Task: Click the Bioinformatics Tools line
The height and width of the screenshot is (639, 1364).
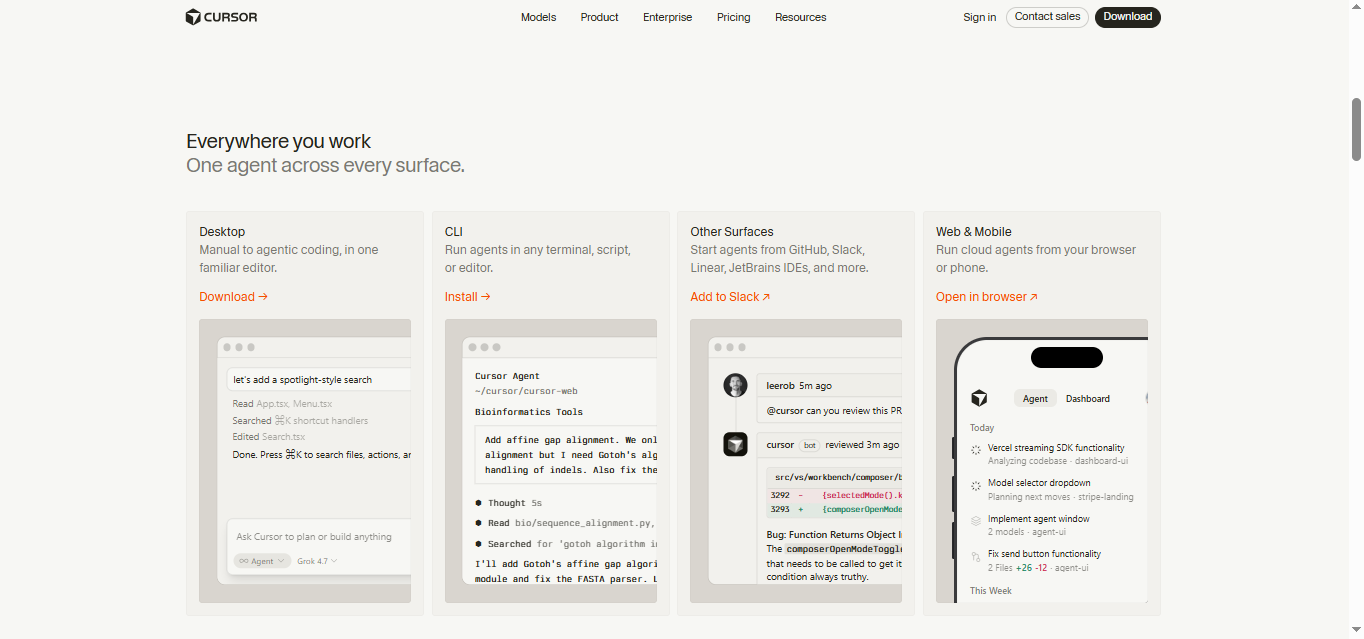Action: coord(529,412)
